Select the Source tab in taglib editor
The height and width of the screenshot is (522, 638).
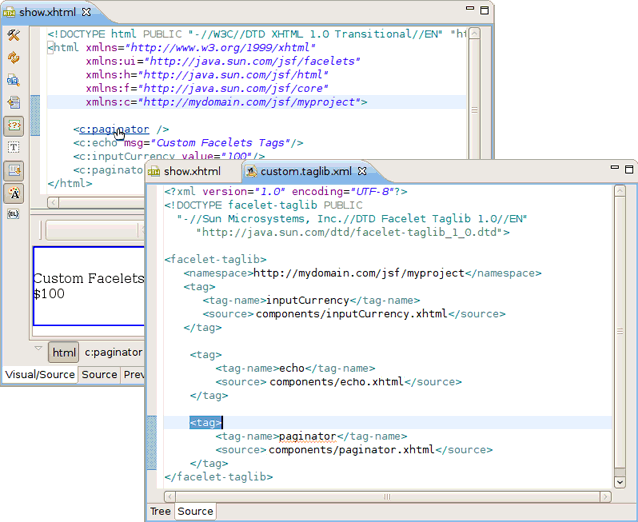tap(195, 511)
